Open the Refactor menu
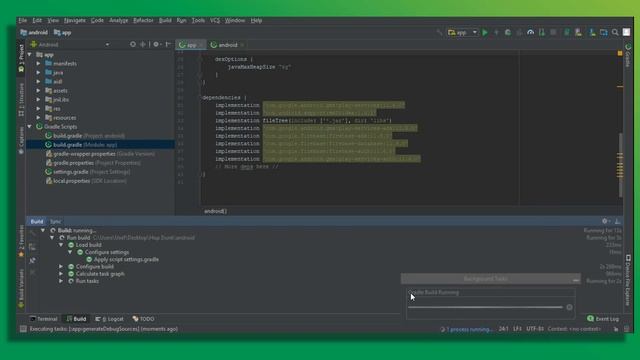The width and height of the screenshot is (640, 360). click(x=143, y=20)
